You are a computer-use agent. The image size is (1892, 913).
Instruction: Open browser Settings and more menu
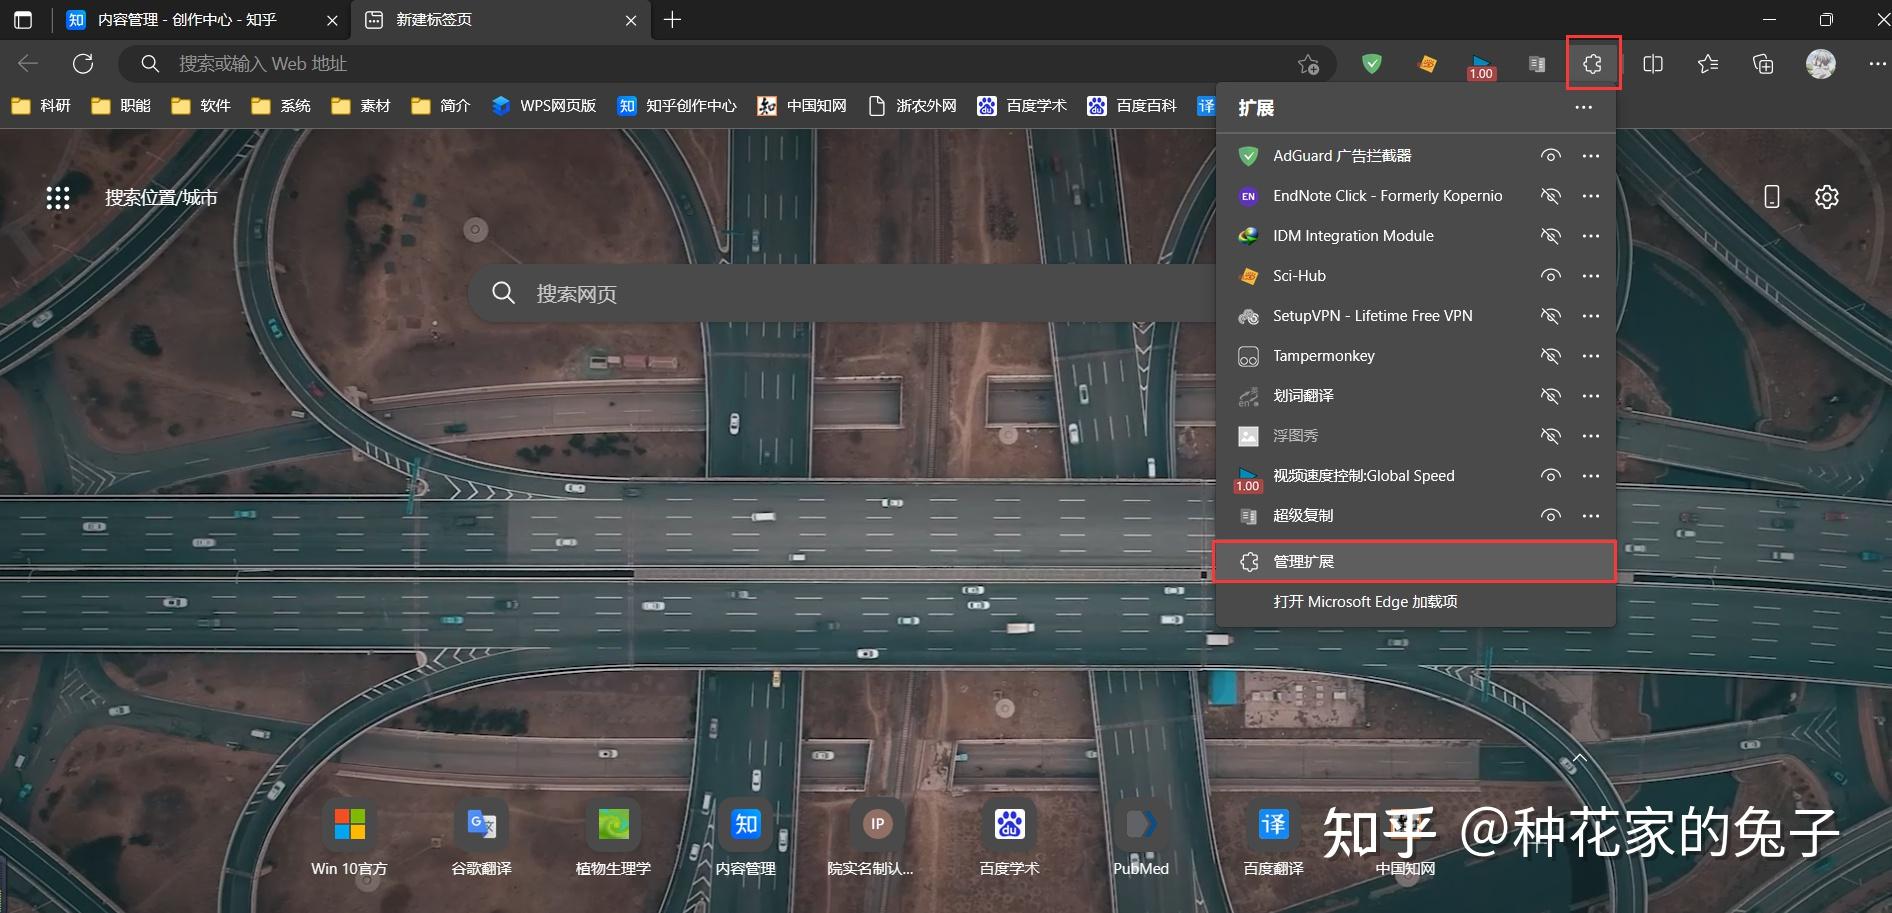(x=1877, y=64)
